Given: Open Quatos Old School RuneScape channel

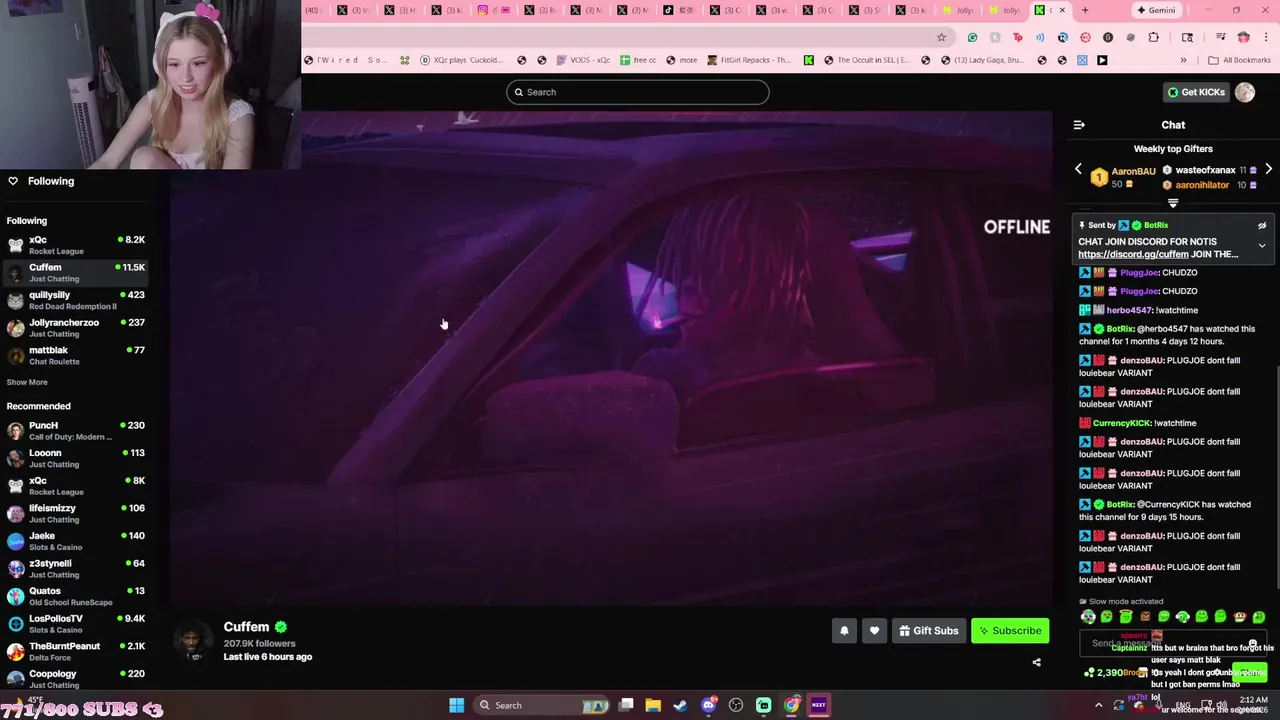Looking at the screenshot, I should [76, 596].
